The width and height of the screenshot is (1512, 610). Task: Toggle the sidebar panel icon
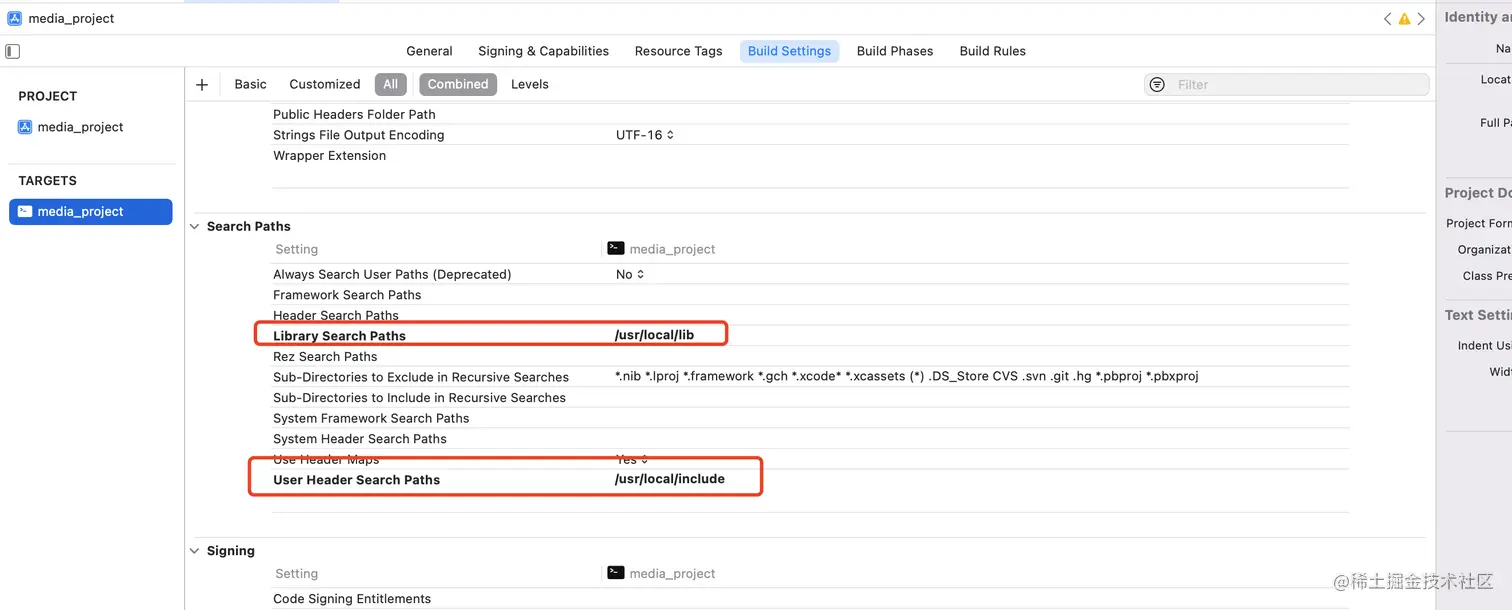[x=13, y=51]
